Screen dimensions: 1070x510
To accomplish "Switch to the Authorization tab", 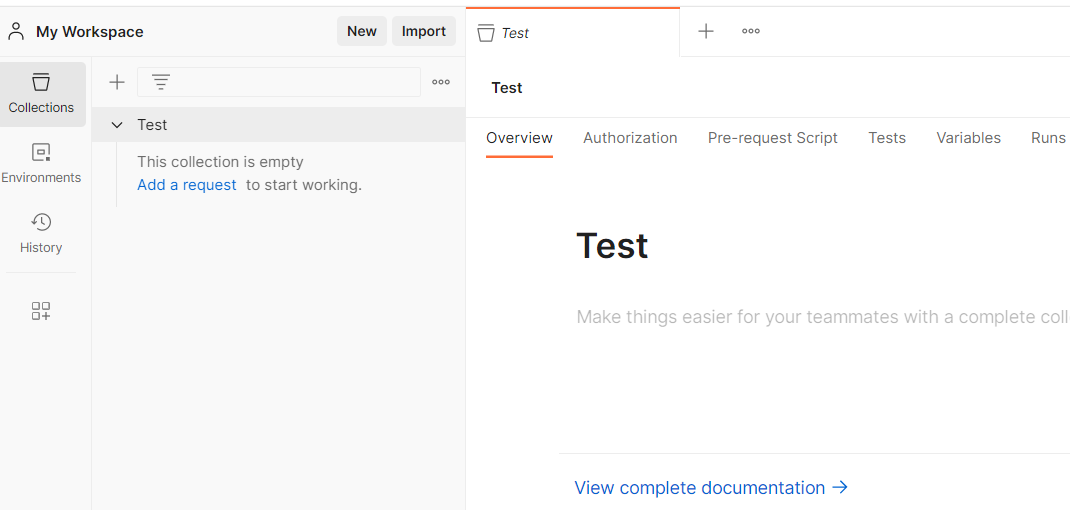I will coord(630,138).
